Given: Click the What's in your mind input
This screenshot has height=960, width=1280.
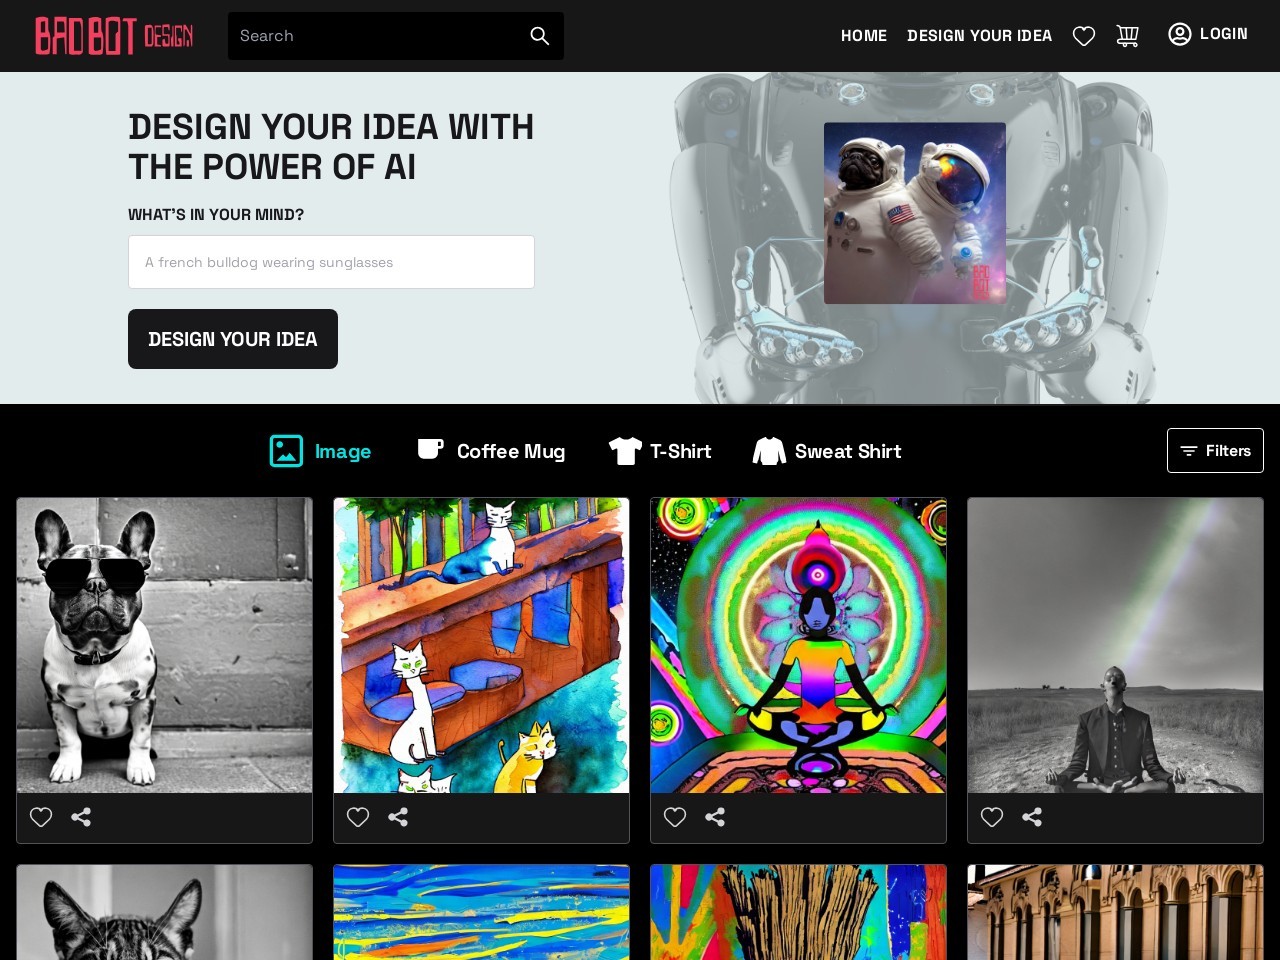Looking at the screenshot, I should pyautogui.click(x=331, y=262).
